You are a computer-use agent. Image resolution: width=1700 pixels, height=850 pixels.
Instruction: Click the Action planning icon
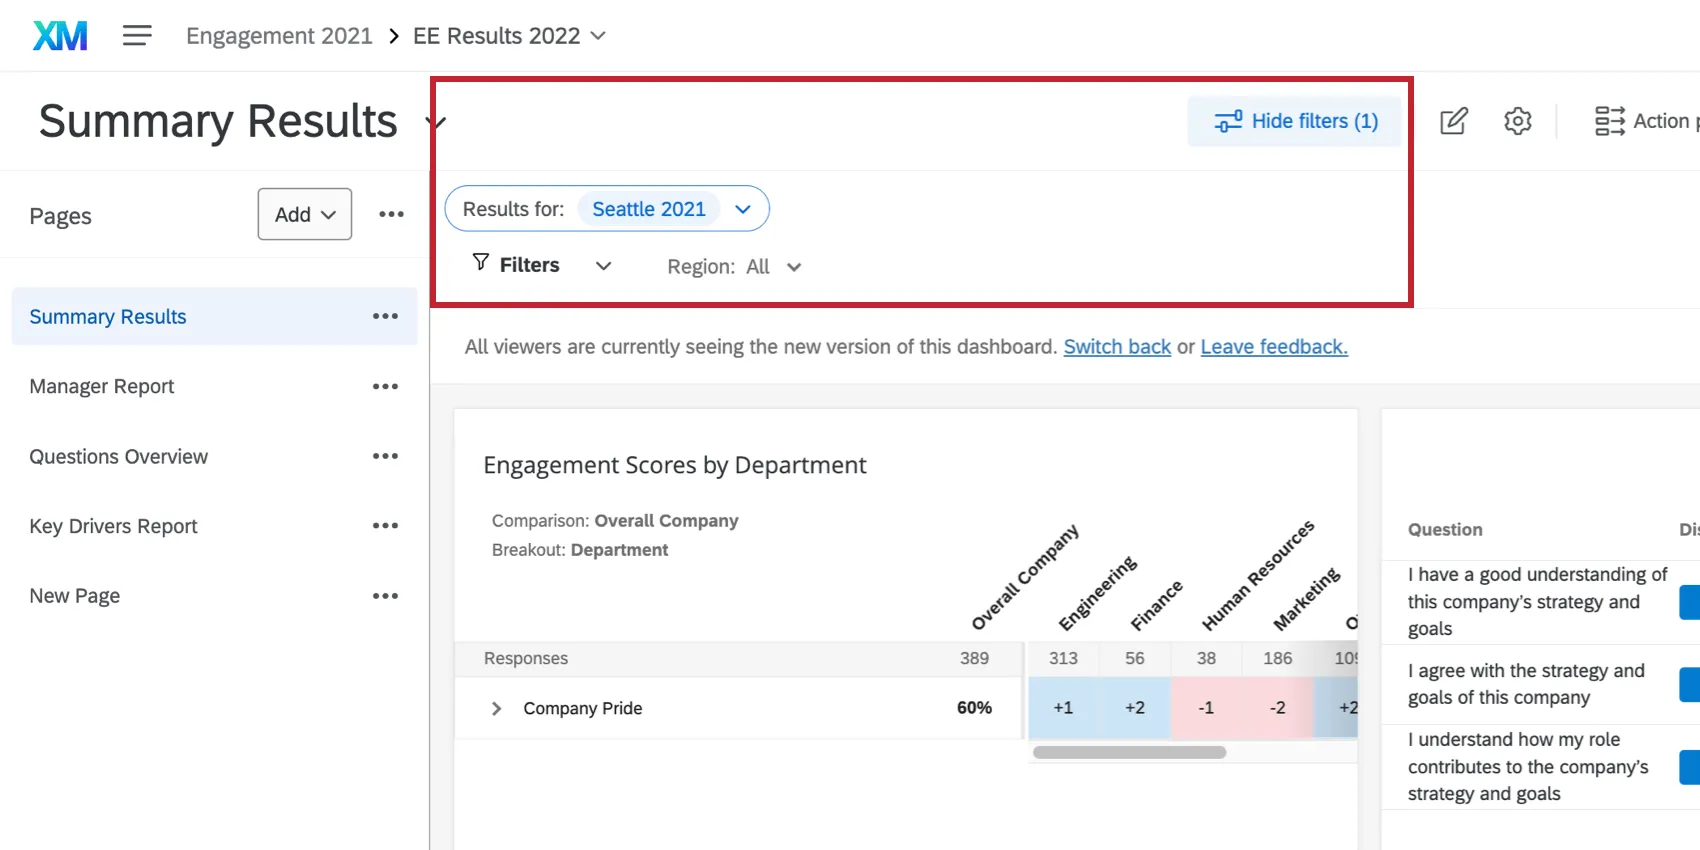[1609, 121]
